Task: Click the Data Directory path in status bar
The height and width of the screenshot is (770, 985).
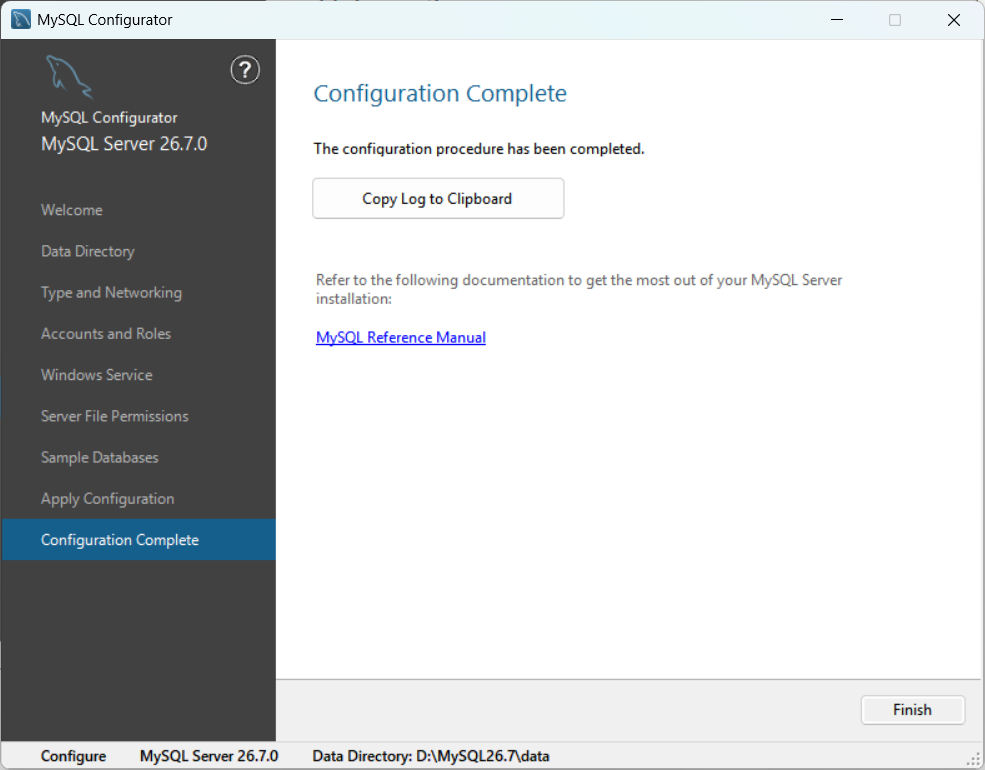Action: (x=431, y=756)
